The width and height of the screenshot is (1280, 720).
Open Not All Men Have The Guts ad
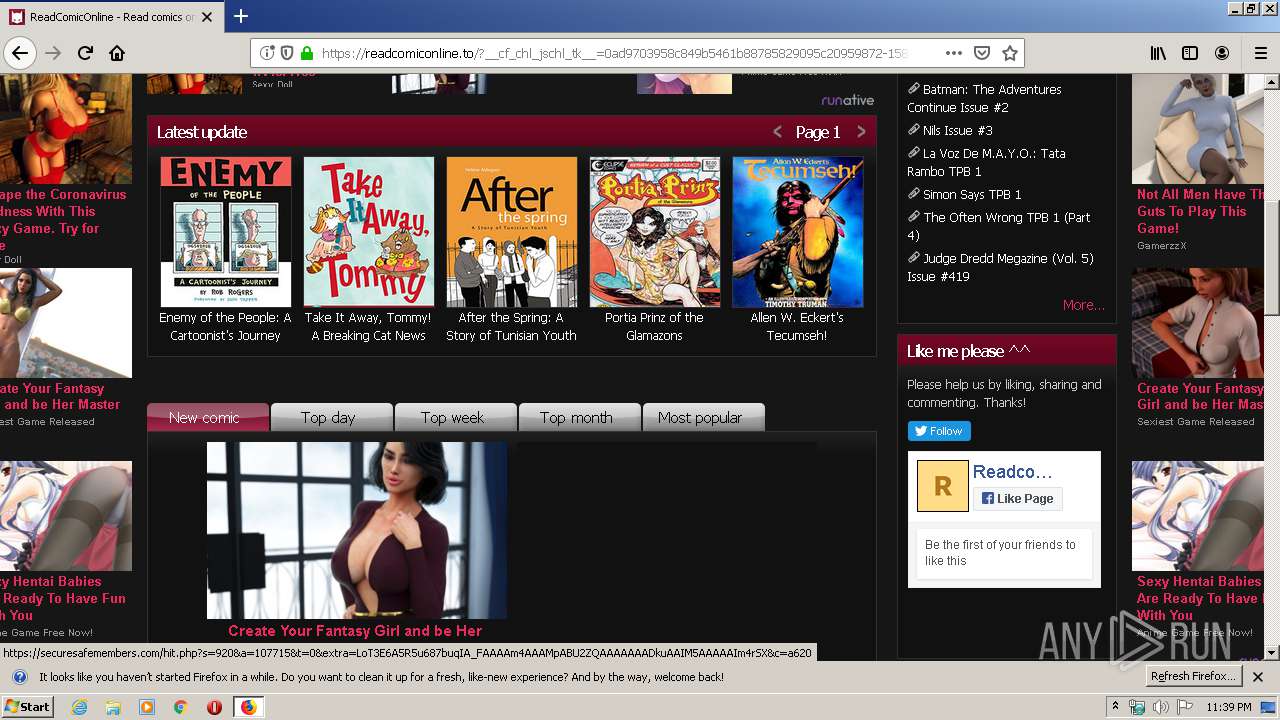pos(1200,211)
